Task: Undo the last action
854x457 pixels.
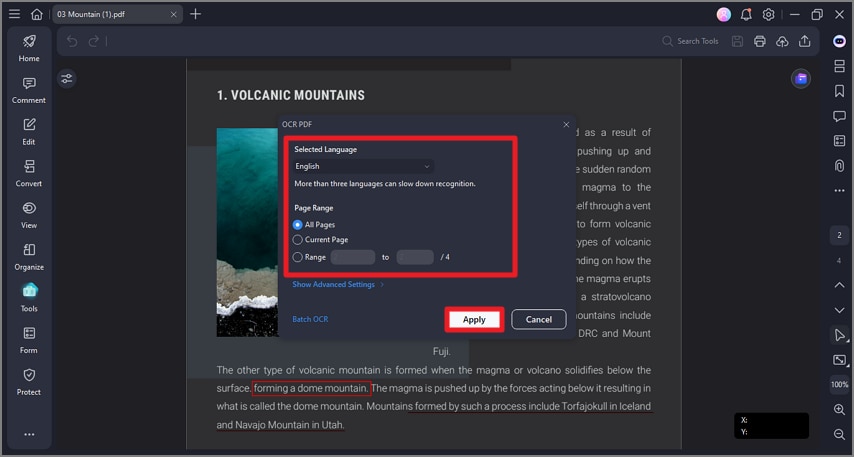Action: [72, 41]
